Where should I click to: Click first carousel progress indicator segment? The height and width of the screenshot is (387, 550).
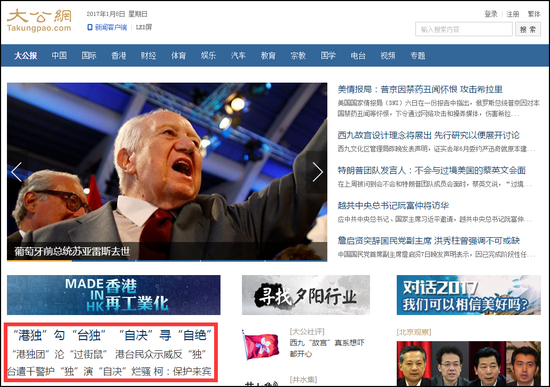pos(39,261)
